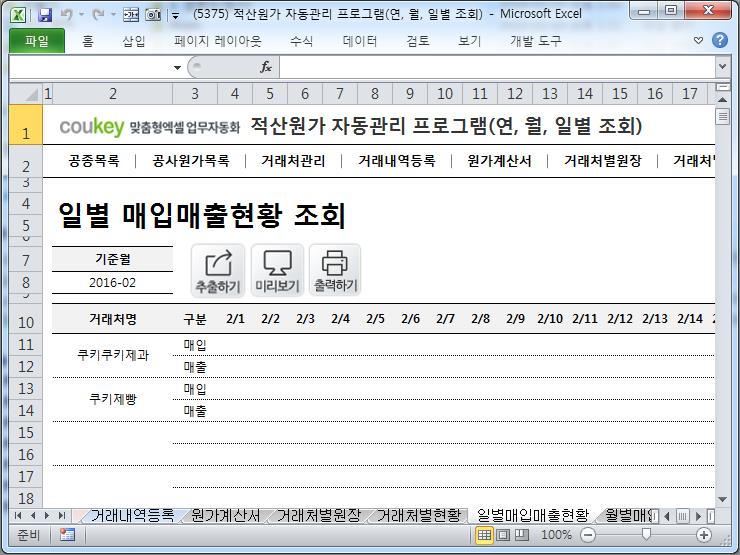Viewport: 740px width, 555px height.
Task: Open the 개발 도구 ribbon tab
Action: click(x=536, y=41)
